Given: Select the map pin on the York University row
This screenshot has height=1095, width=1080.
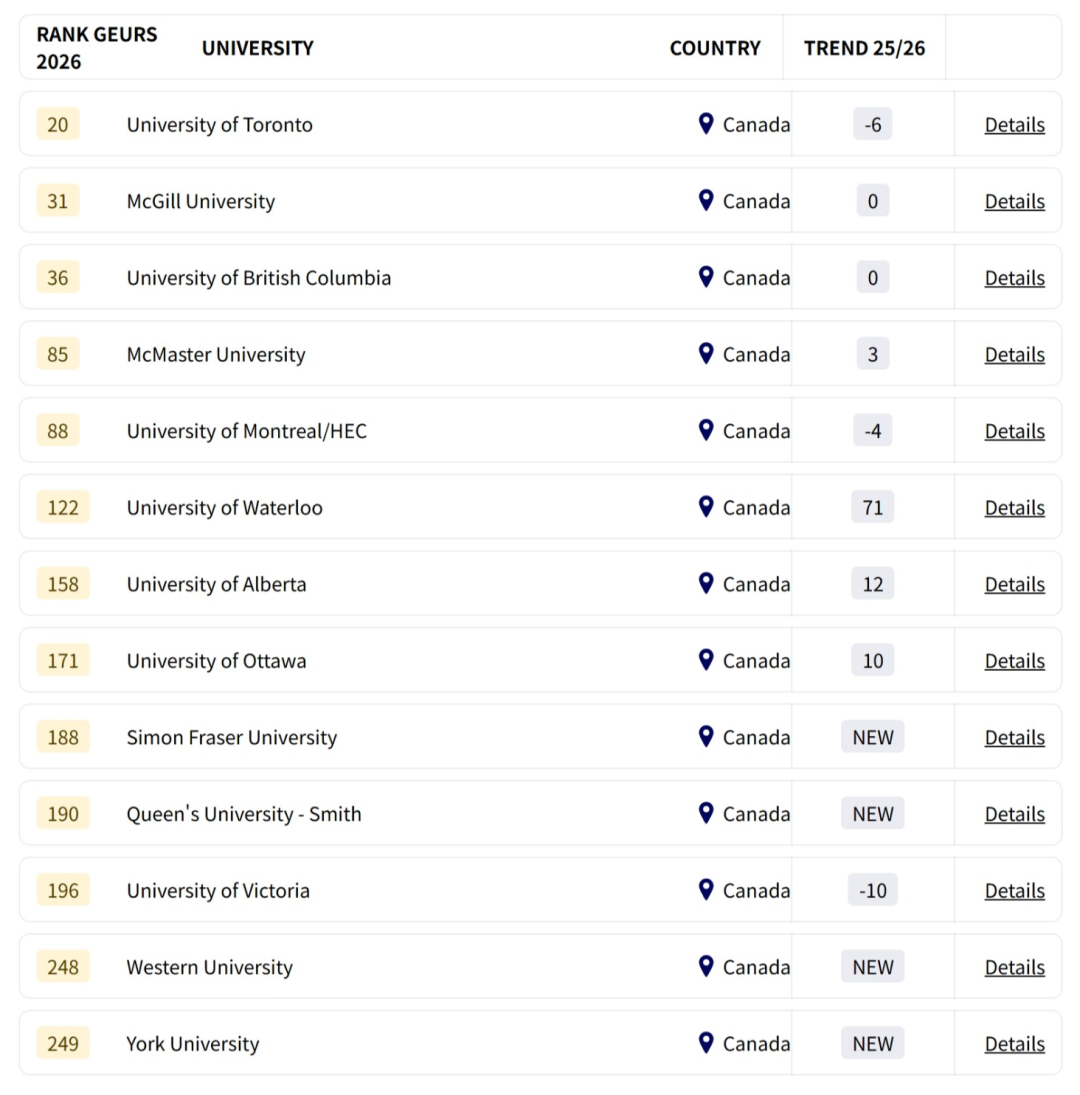Looking at the screenshot, I should (x=705, y=1043).
